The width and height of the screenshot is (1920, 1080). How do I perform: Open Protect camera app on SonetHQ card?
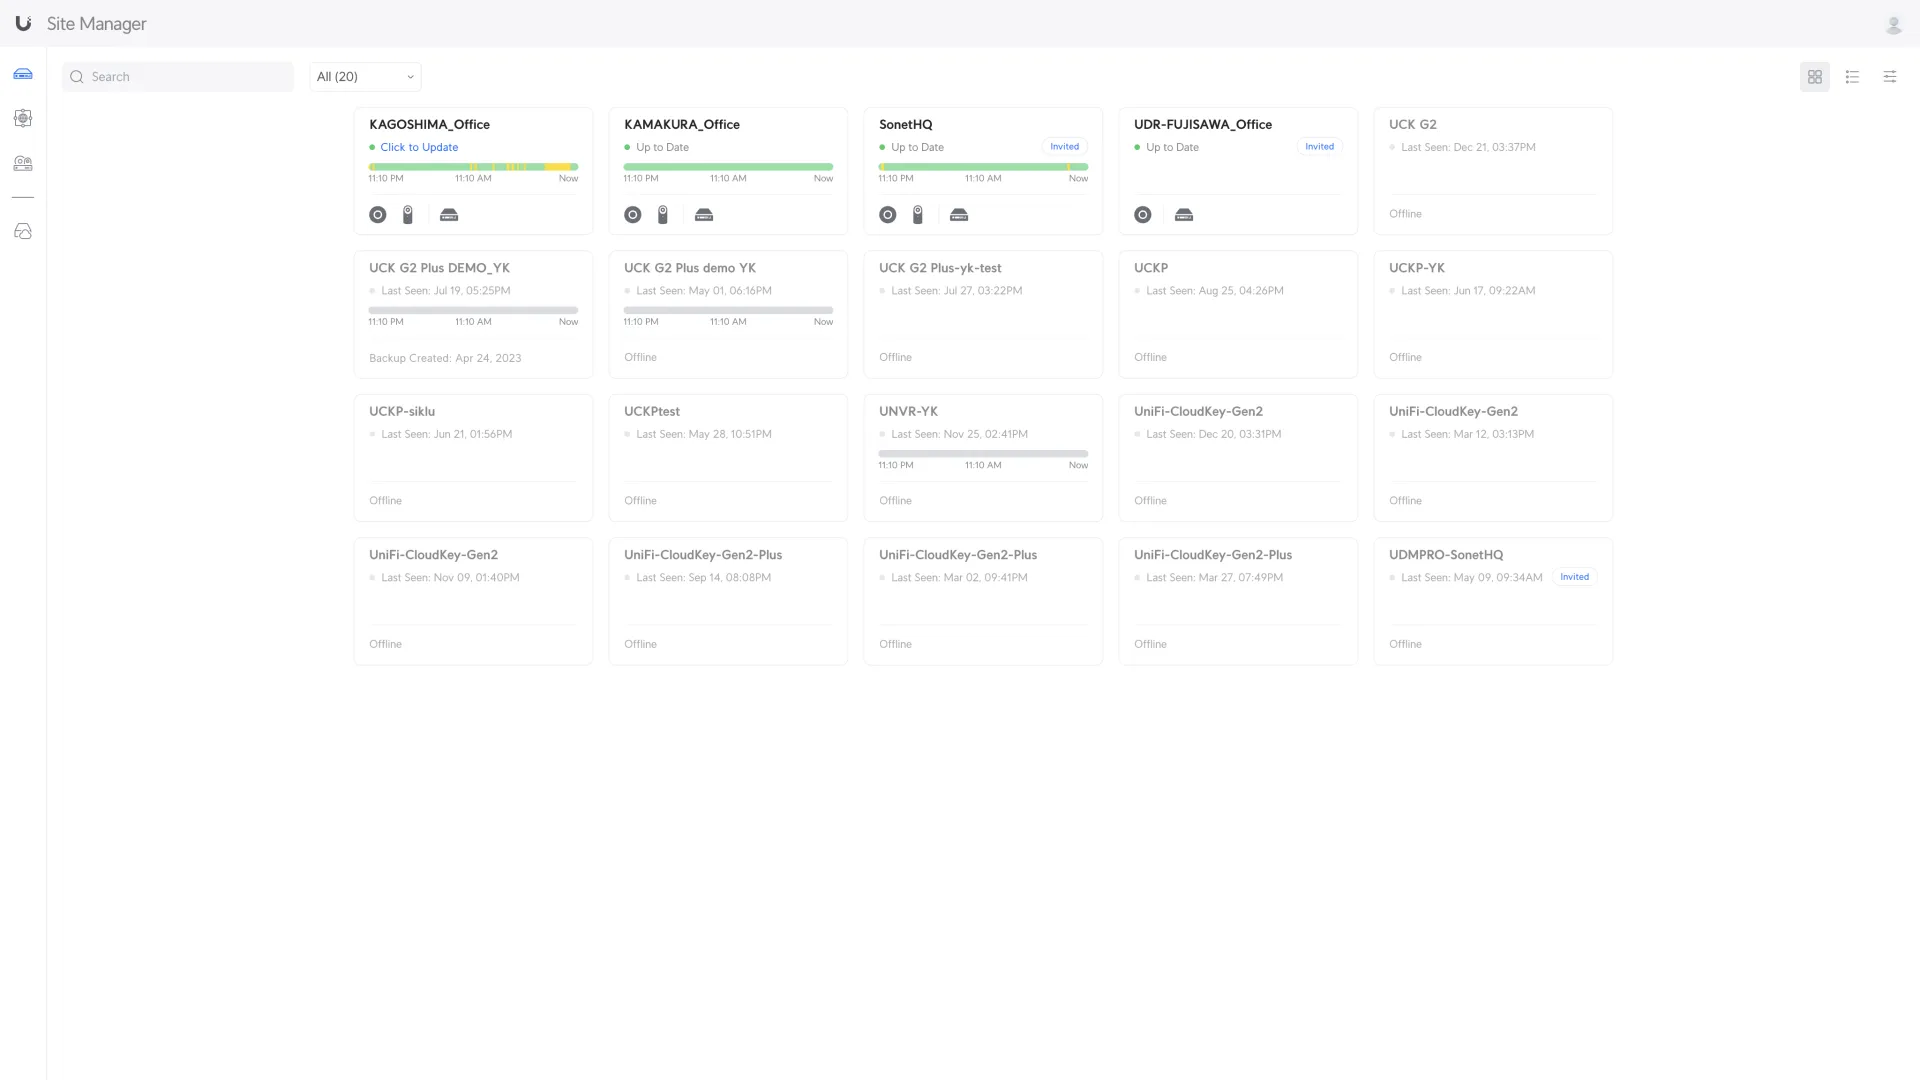coord(918,215)
